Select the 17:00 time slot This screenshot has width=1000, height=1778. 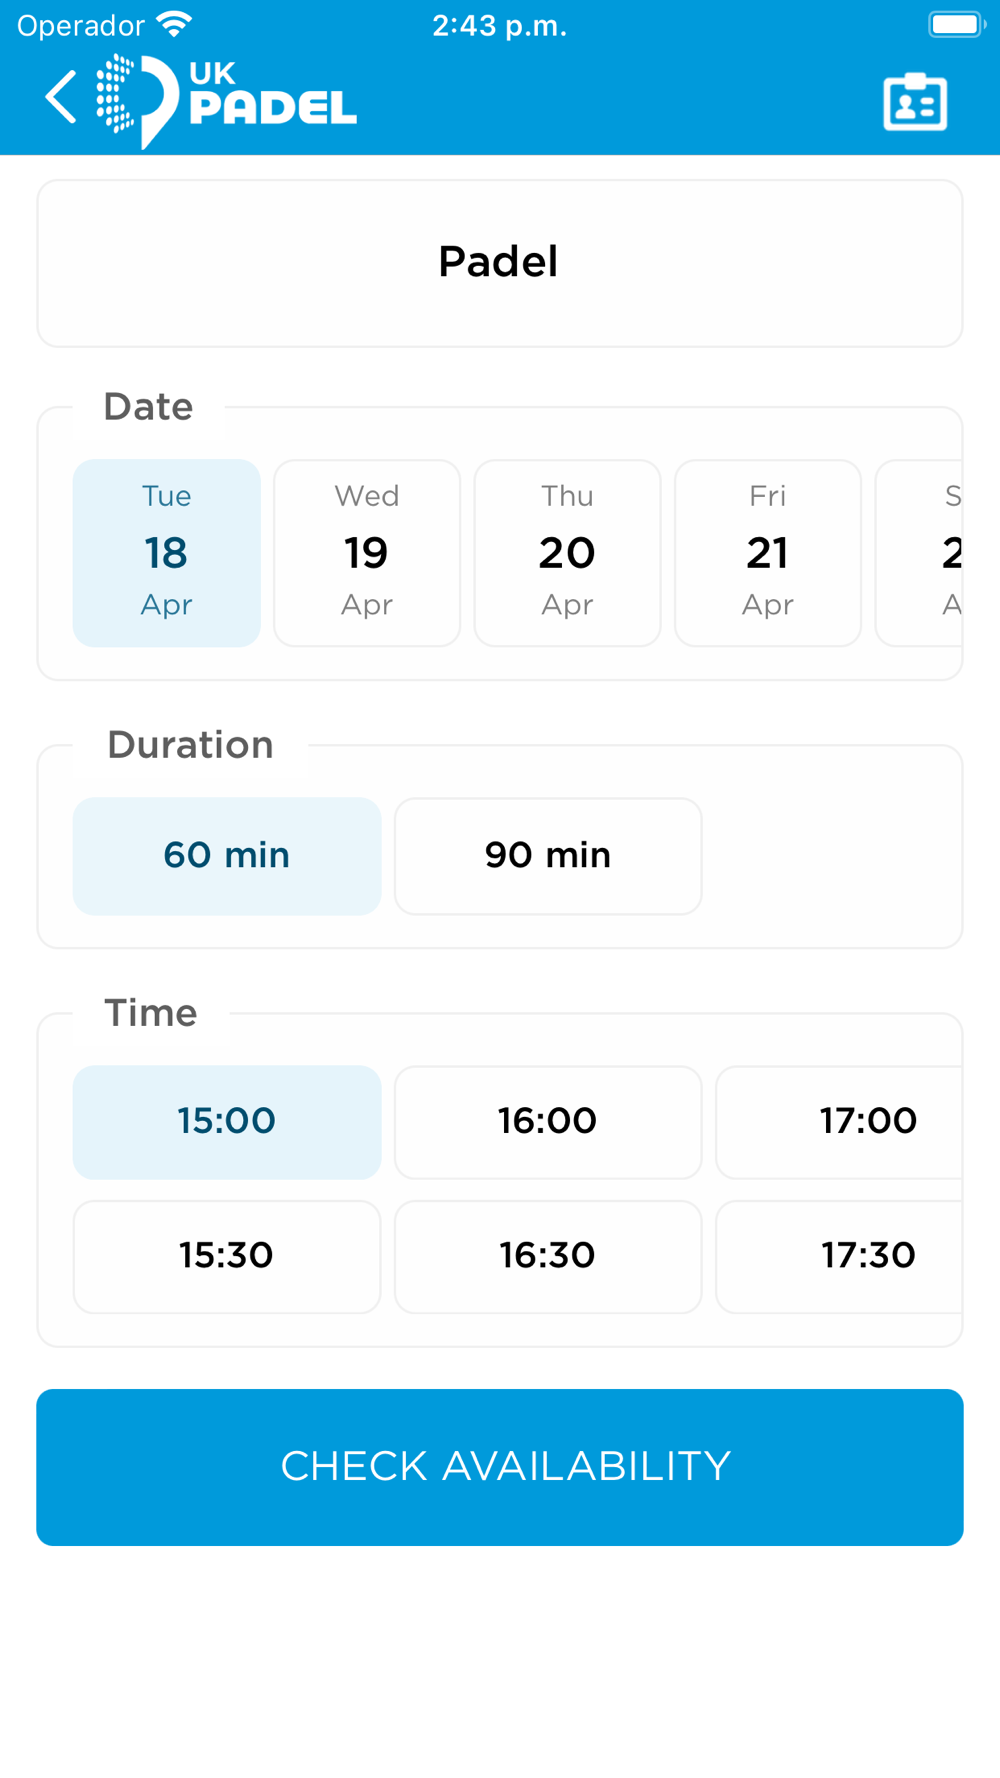tap(850, 1121)
